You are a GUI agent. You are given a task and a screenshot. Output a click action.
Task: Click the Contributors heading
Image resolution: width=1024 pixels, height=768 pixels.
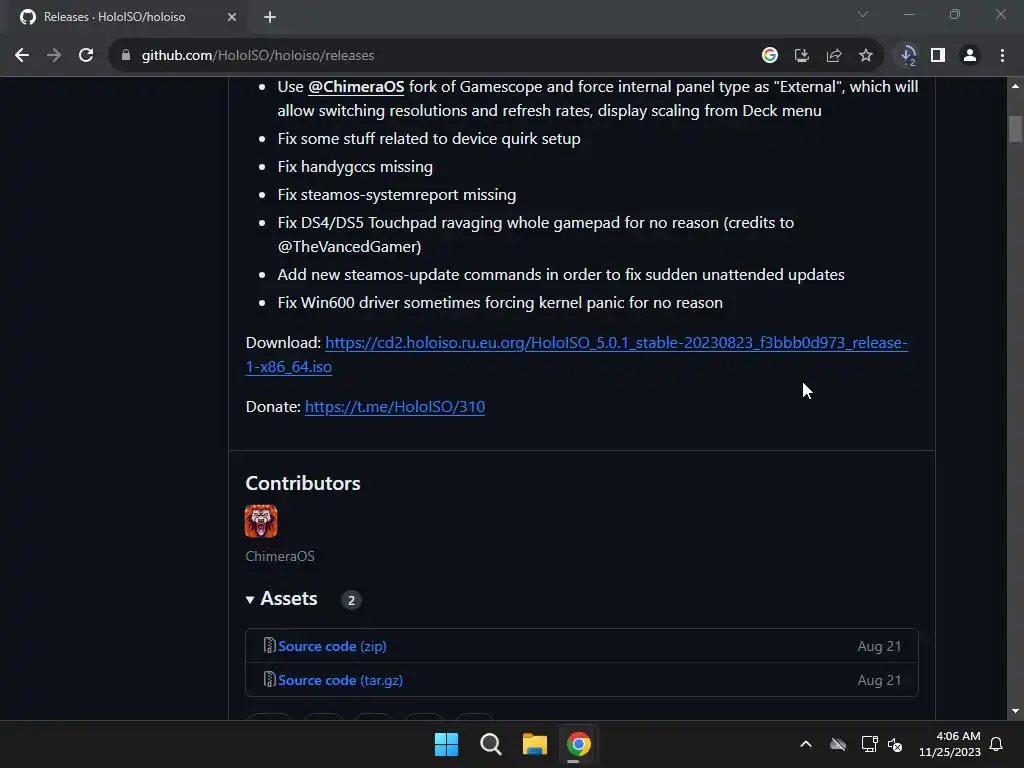[303, 483]
